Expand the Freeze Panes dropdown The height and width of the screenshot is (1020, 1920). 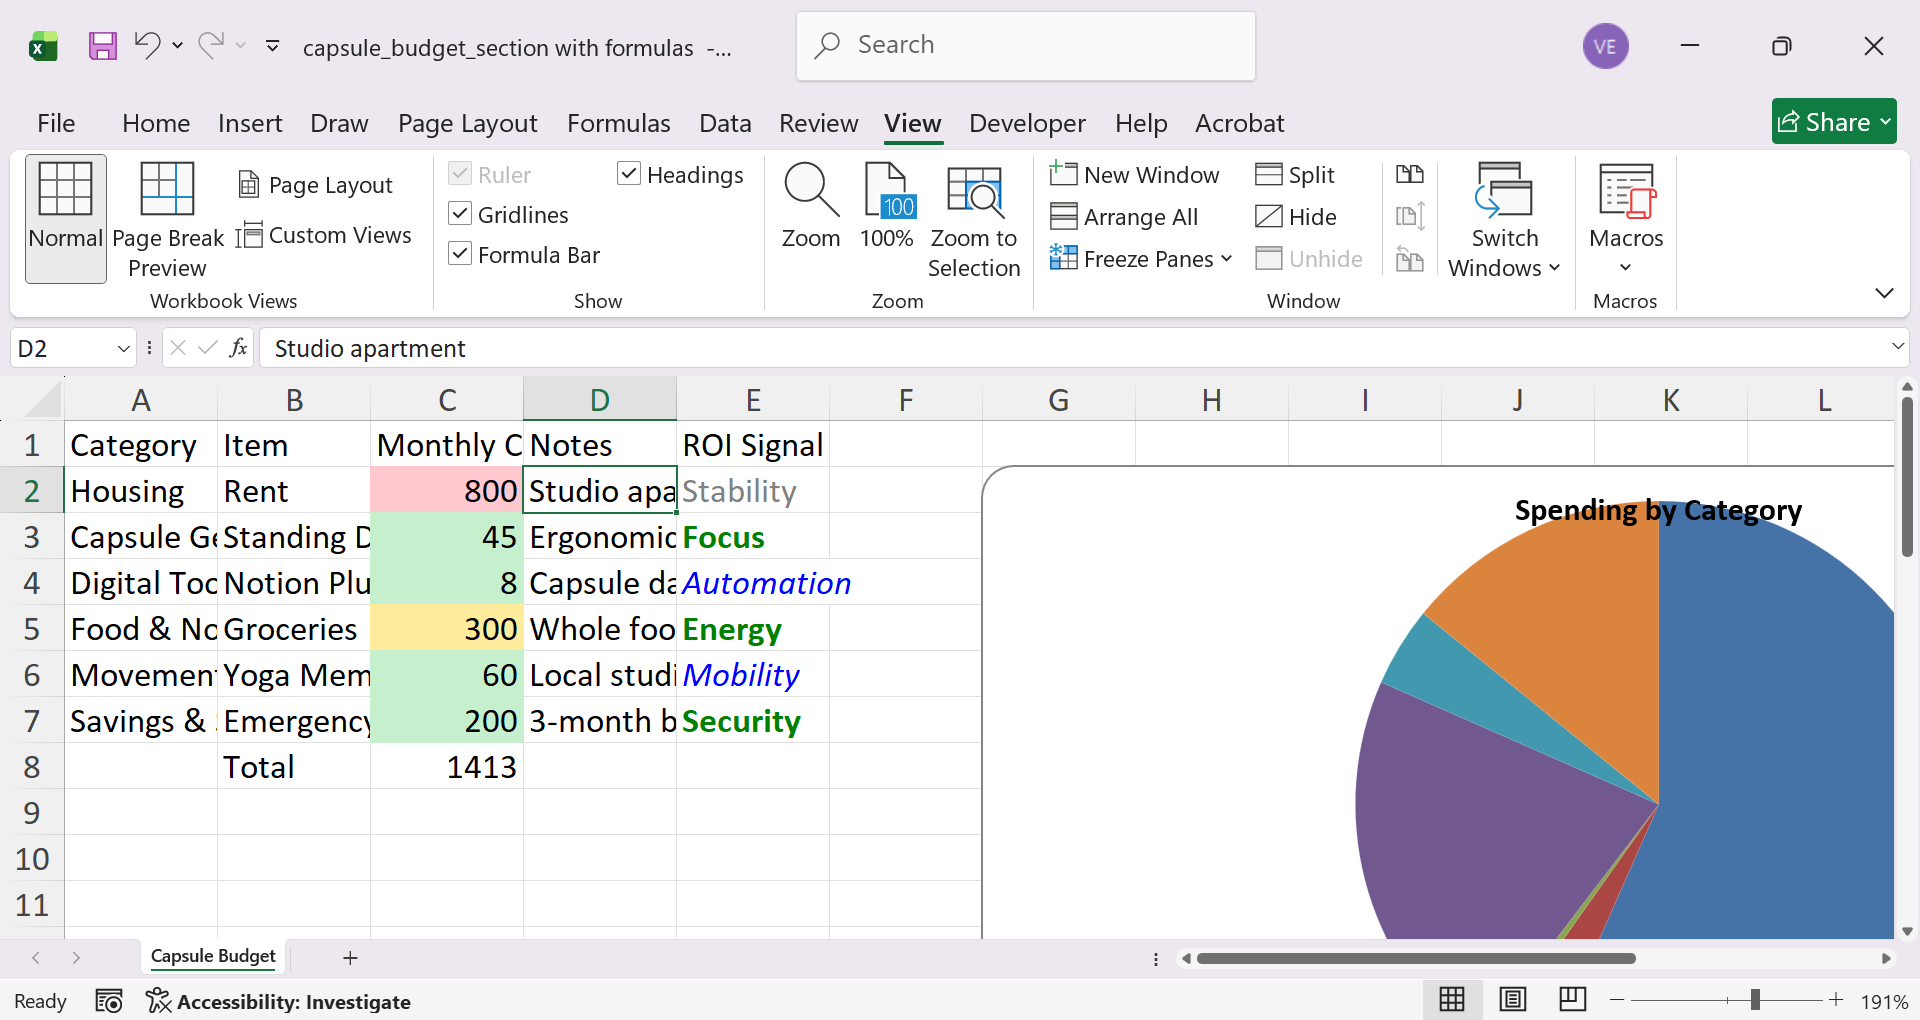pos(1141,259)
